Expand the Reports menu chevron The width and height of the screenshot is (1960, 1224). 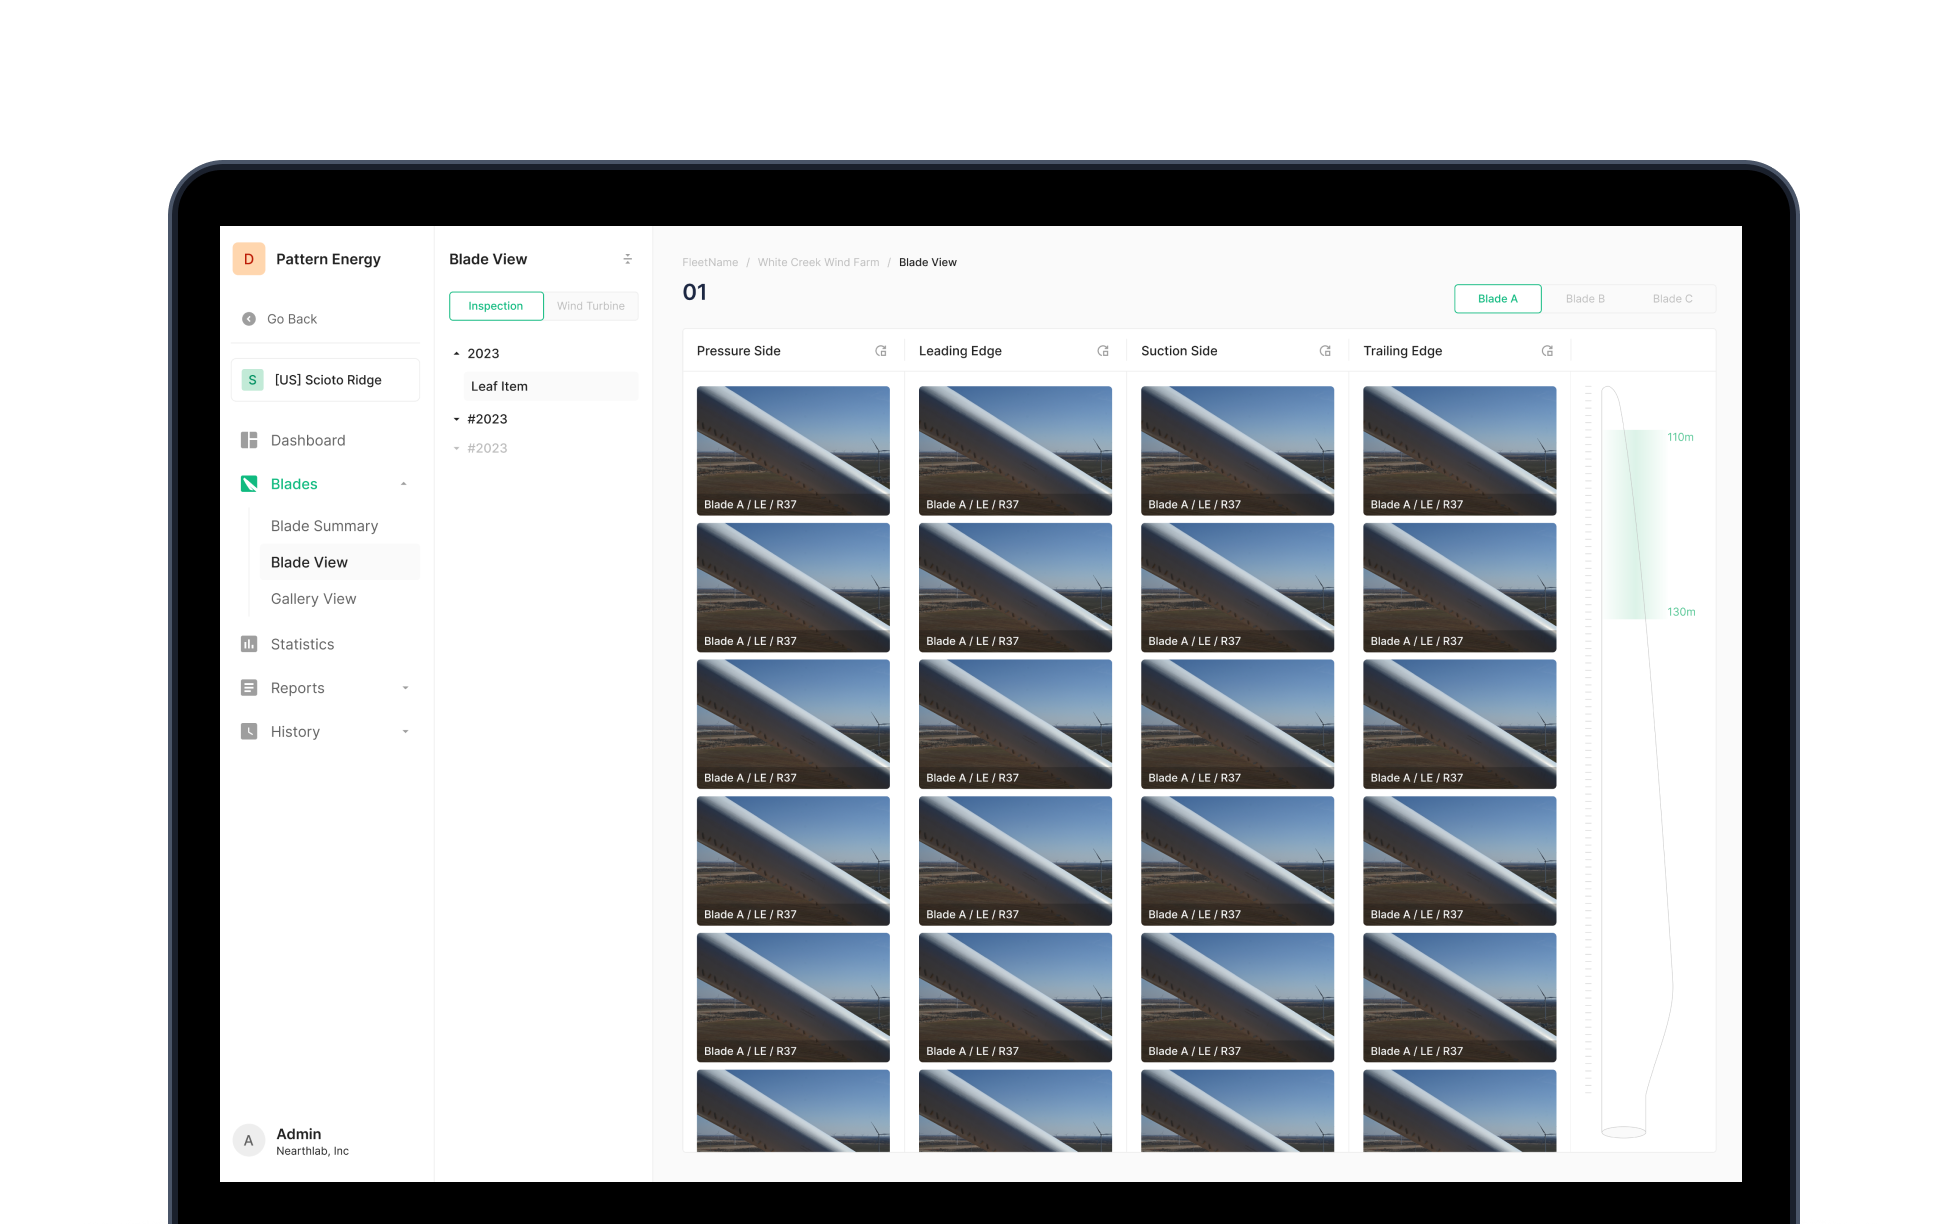point(405,688)
